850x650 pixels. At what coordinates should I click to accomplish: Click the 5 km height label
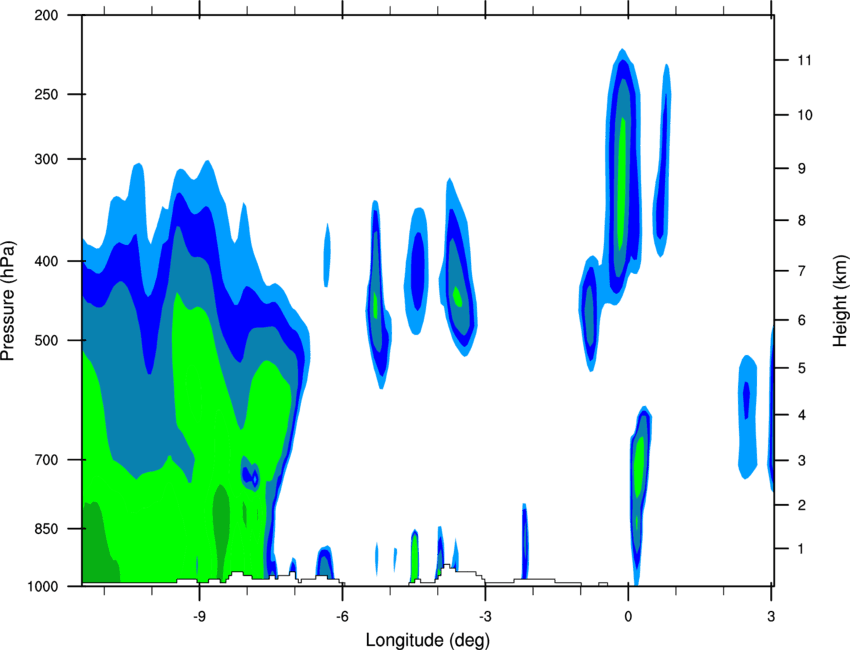[802, 369]
